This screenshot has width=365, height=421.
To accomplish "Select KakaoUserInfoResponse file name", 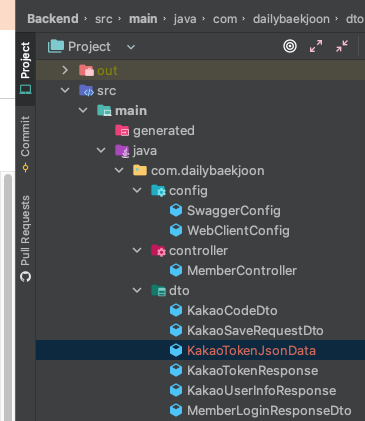I will pyautogui.click(x=262, y=391).
